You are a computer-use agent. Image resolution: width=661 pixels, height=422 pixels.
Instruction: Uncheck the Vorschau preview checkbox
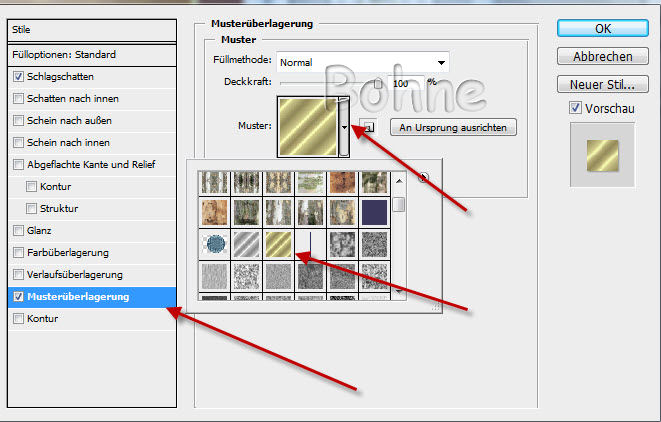(x=575, y=108)
